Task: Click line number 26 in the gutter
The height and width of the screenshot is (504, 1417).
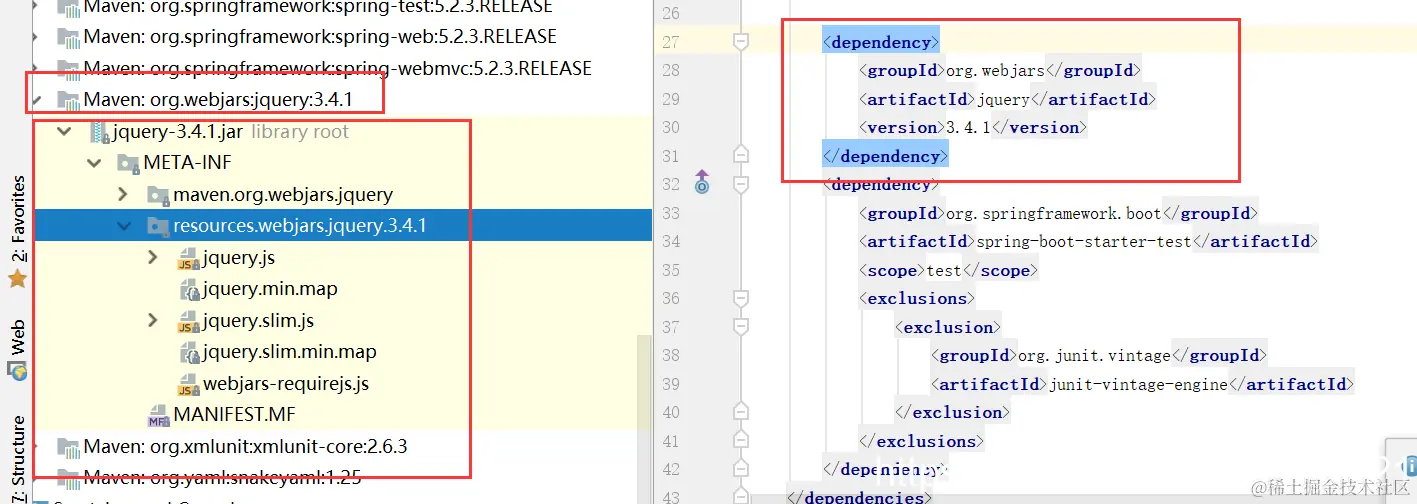Action: point(670,13)
